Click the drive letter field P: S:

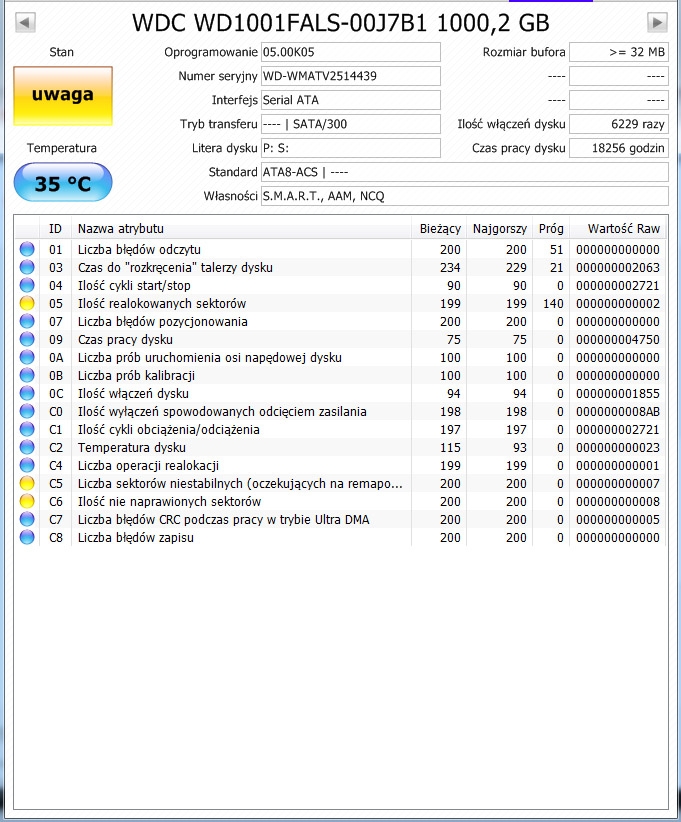pyautogui.click(x=351, y=148)
